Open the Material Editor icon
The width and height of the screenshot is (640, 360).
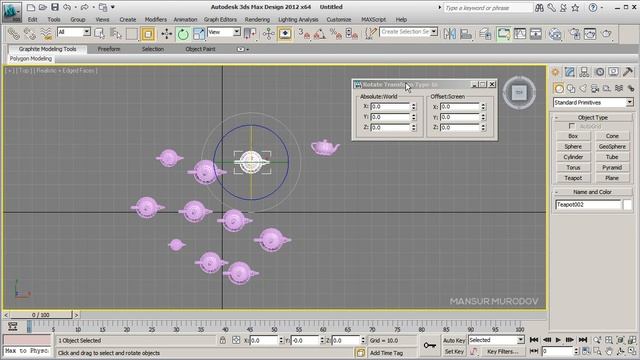coord(555,34)
